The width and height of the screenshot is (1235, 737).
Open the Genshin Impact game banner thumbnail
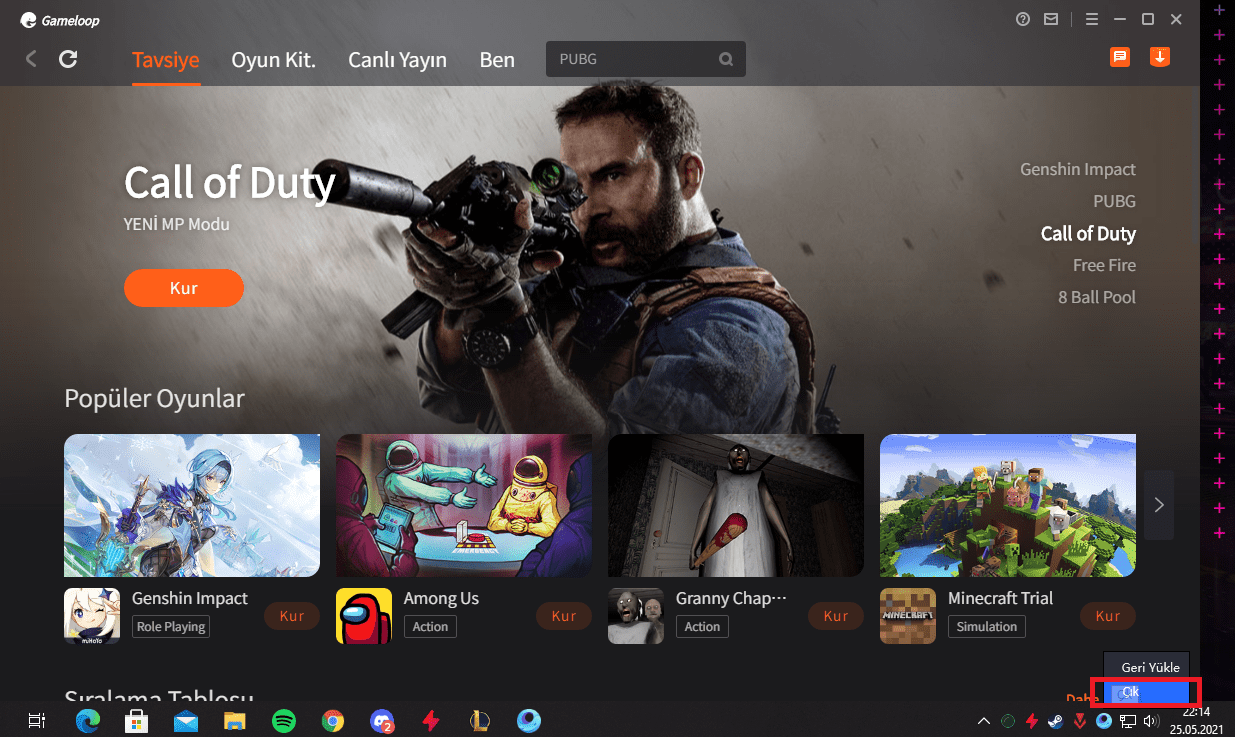[x=192, y=505]
